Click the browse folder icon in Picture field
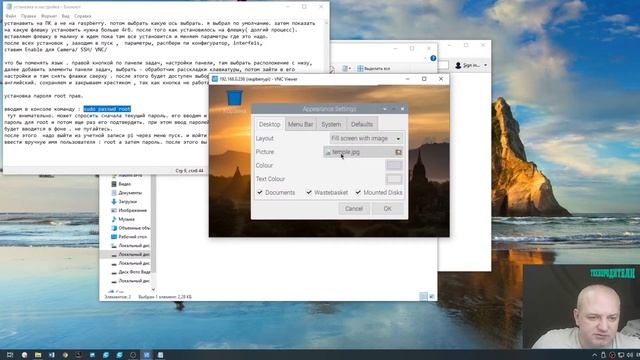640x360 pixels. 398,152
